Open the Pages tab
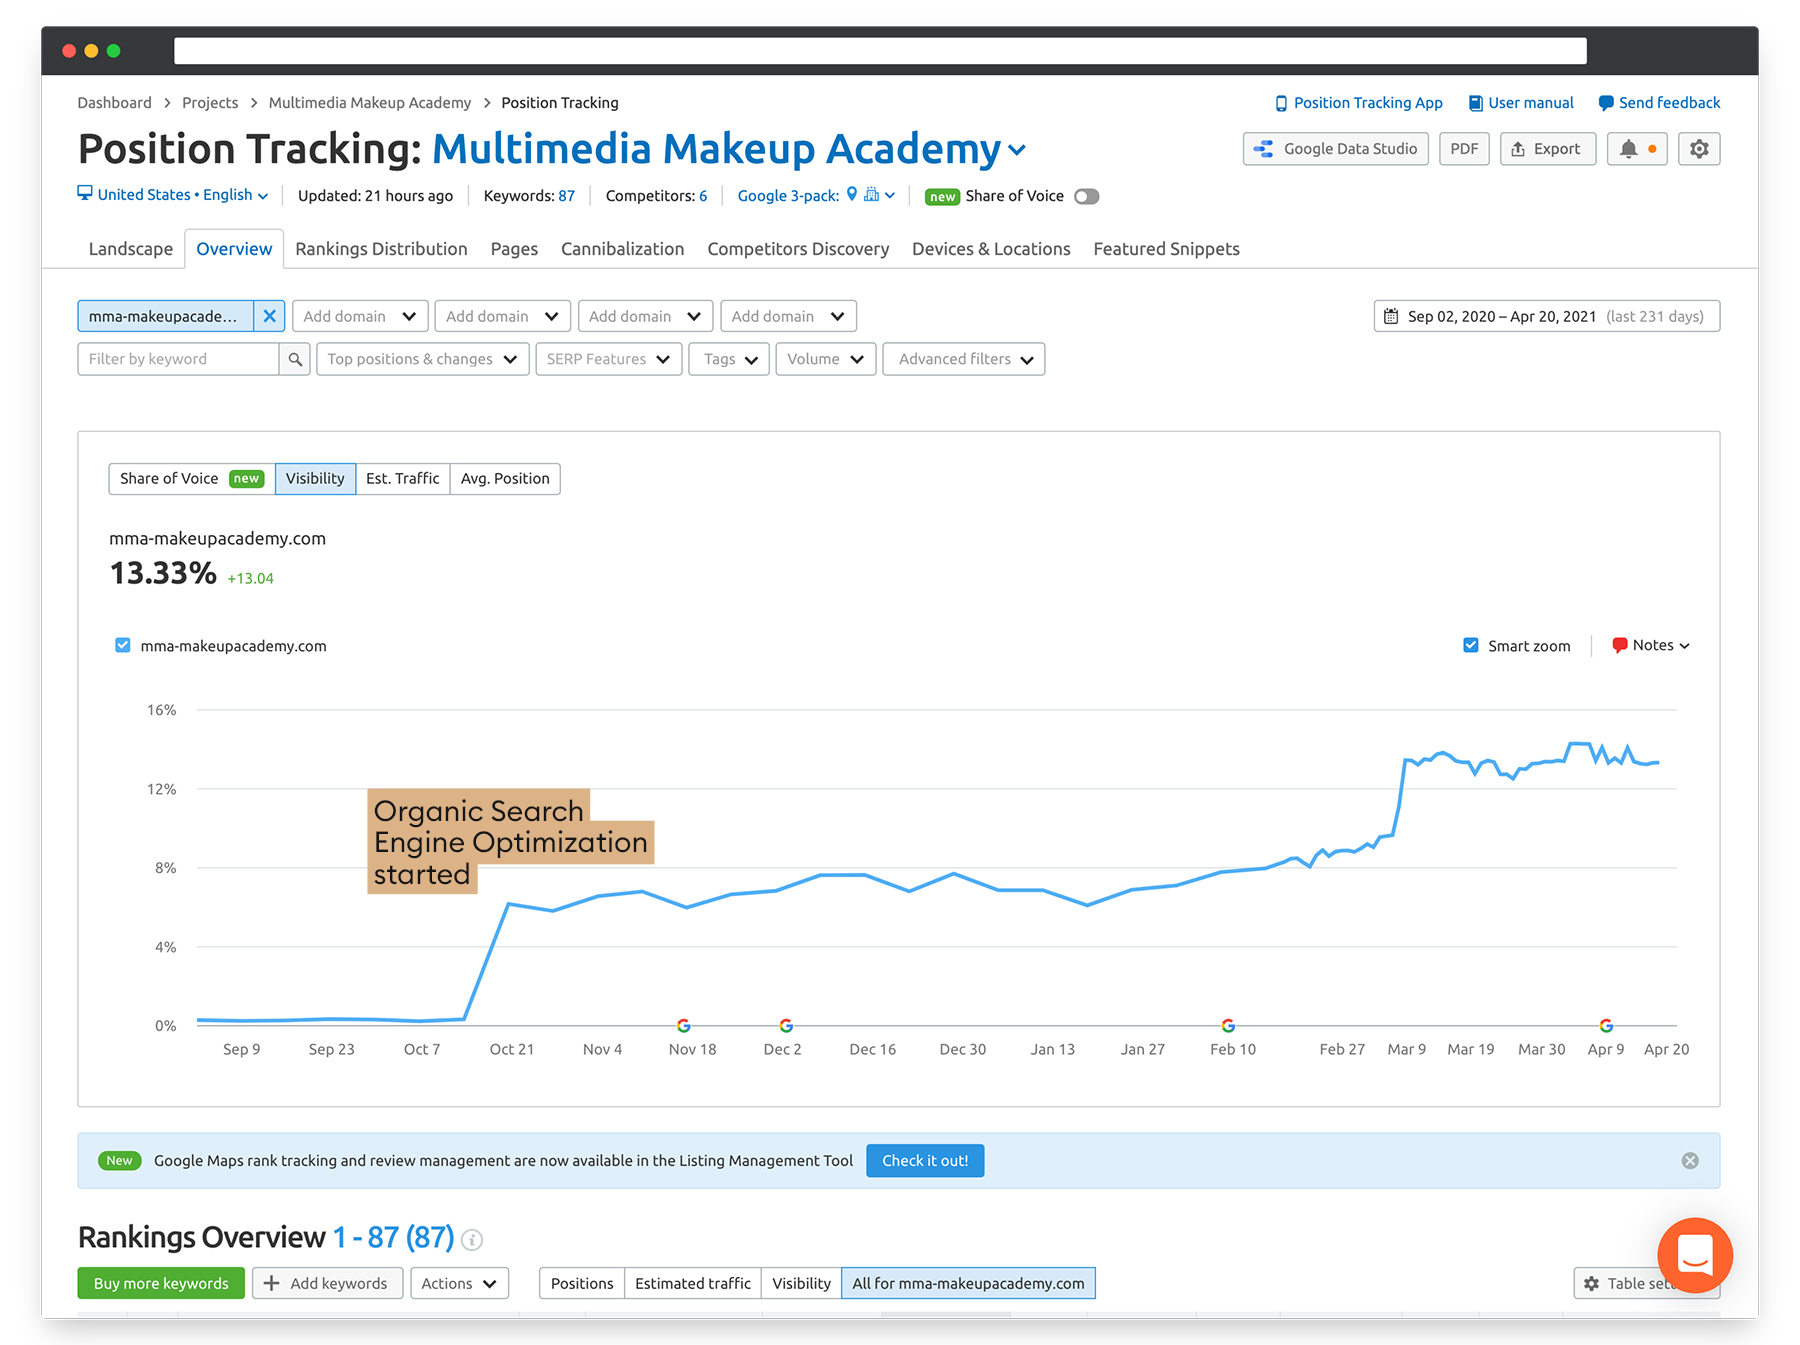1800x1345 pixels. 514,249
